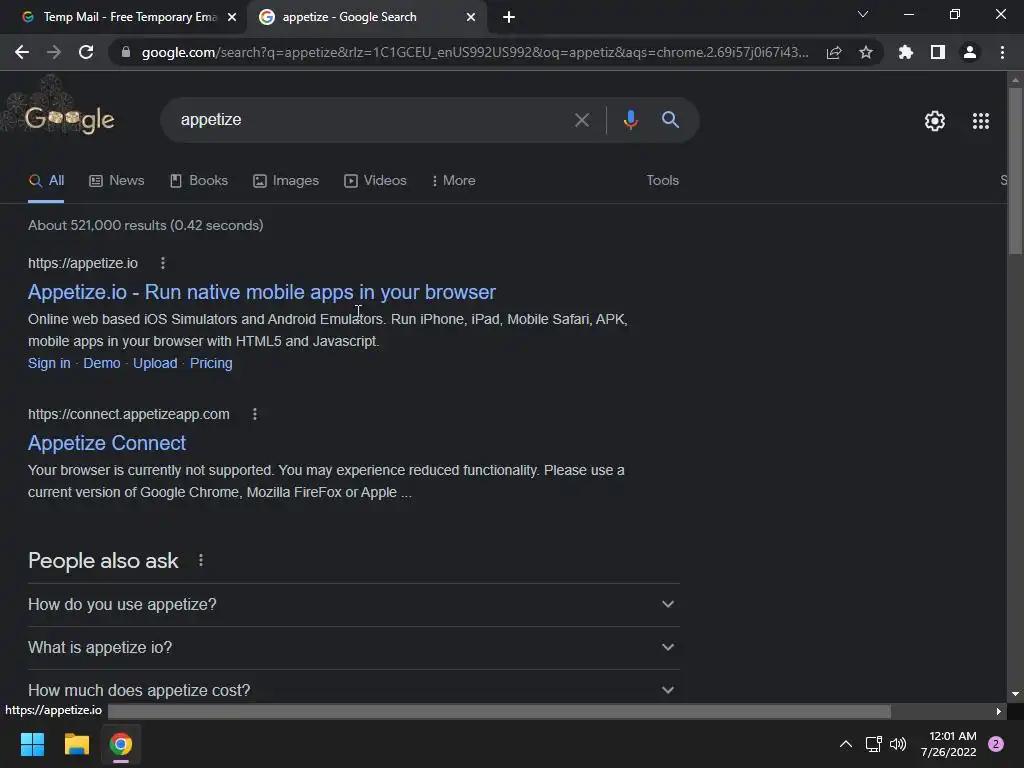
Task: Clear the search box with the X
Action: tap(582, 120)
